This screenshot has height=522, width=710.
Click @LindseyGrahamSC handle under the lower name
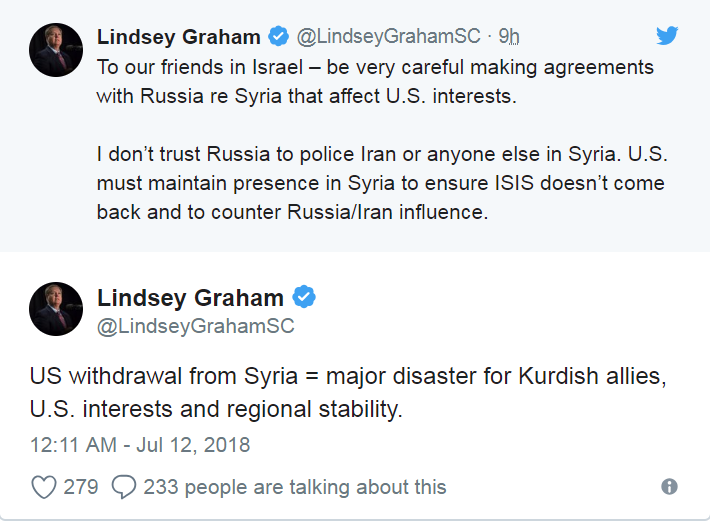point(196,326)
